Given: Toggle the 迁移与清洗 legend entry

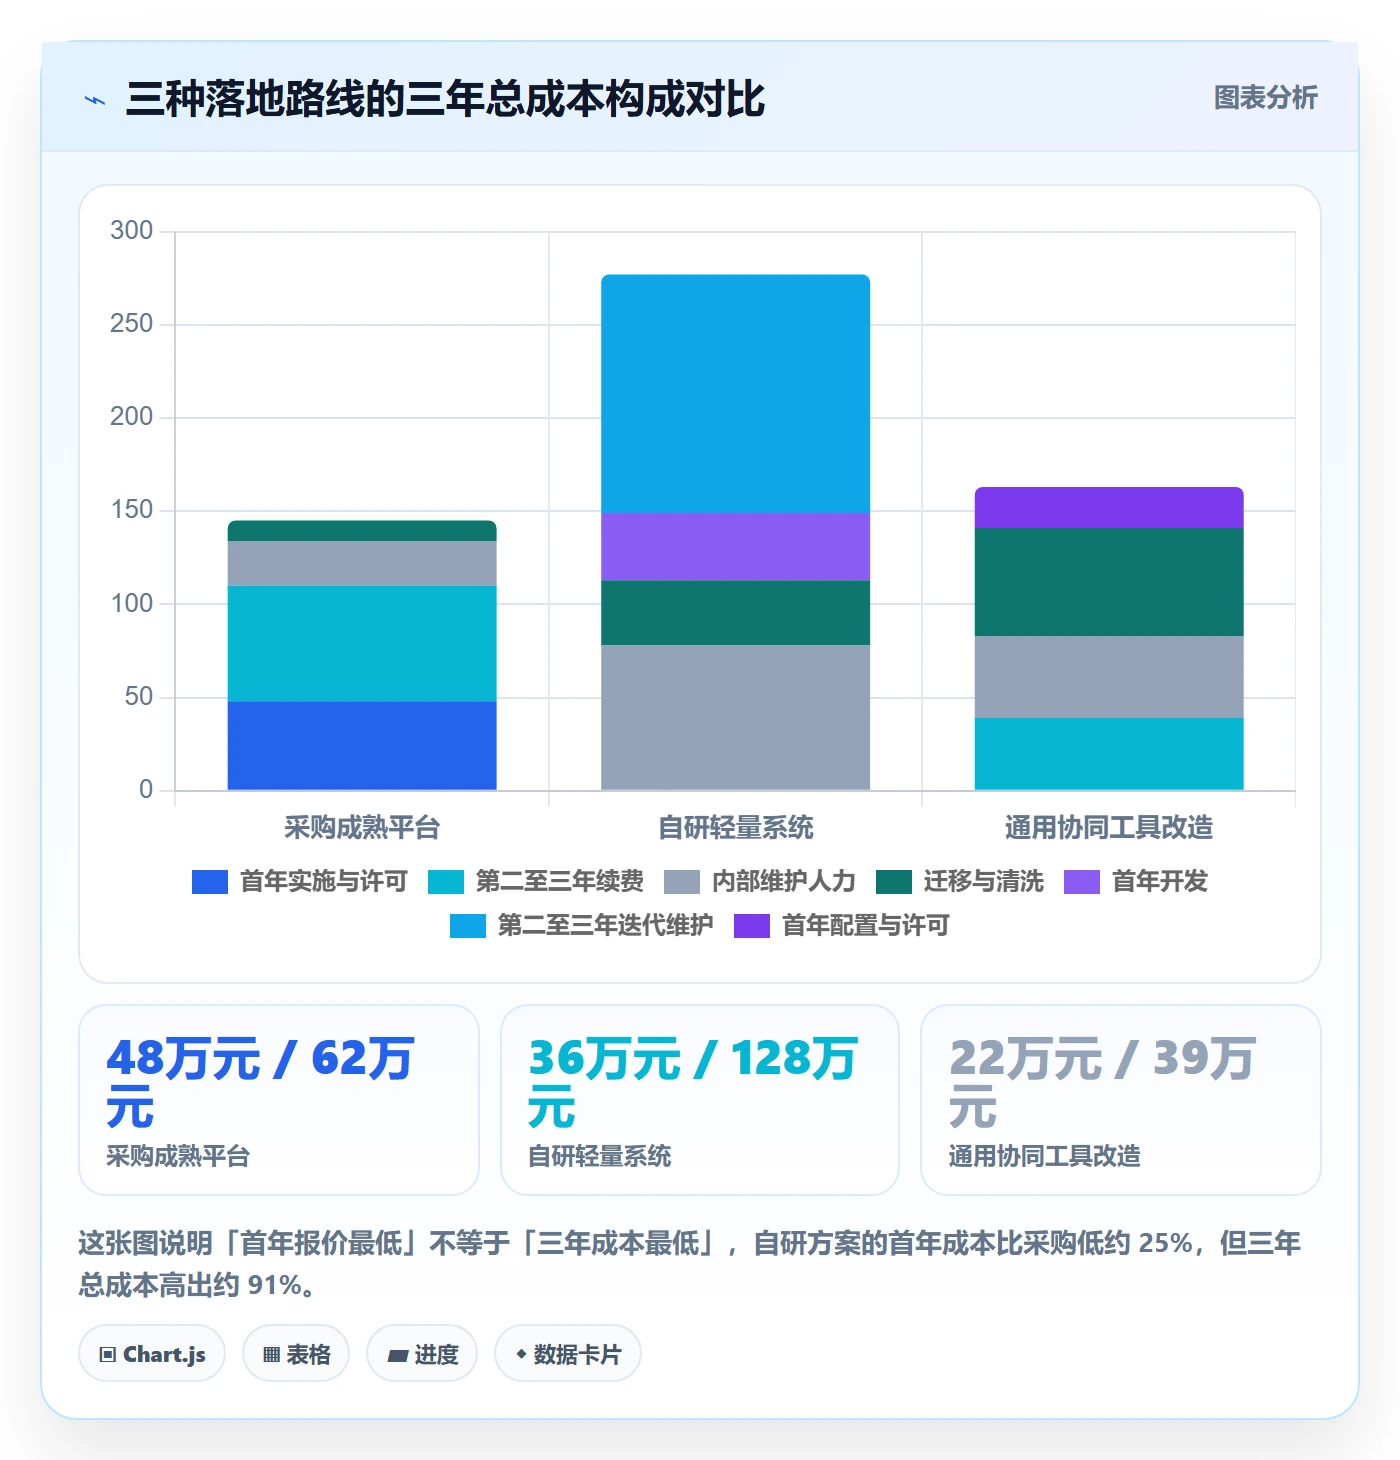Looking at the screenshot, I should [960, 881].
